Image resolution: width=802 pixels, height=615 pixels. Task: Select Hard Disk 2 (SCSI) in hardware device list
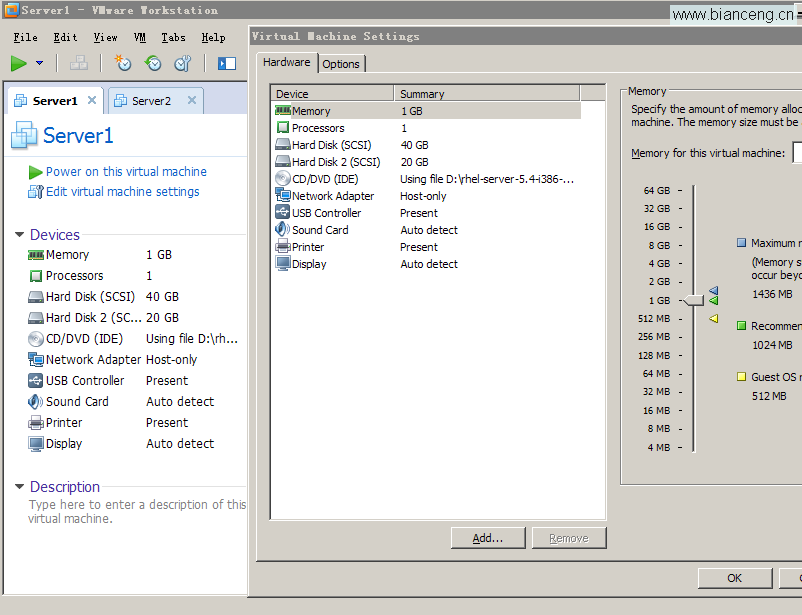(427, 162)
